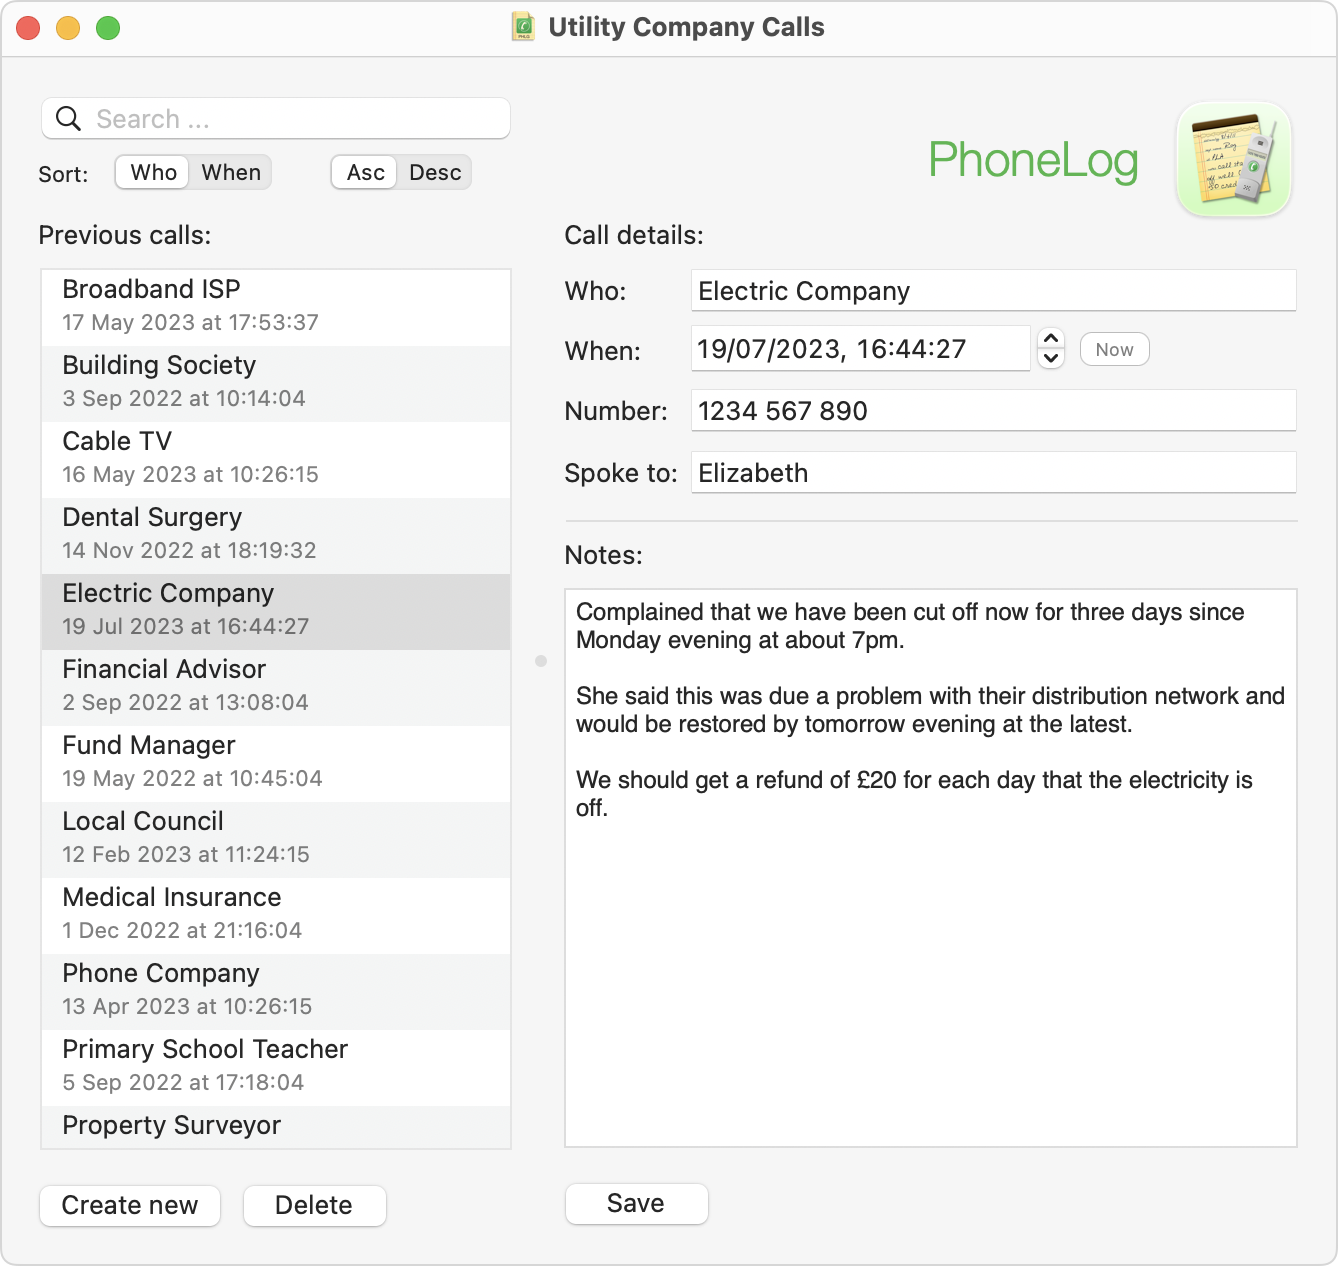Image resolution: width=1338 pixels, height=1266 pixels.
Task: Click the magnifying glass search icon
Action: coord(68,118)
